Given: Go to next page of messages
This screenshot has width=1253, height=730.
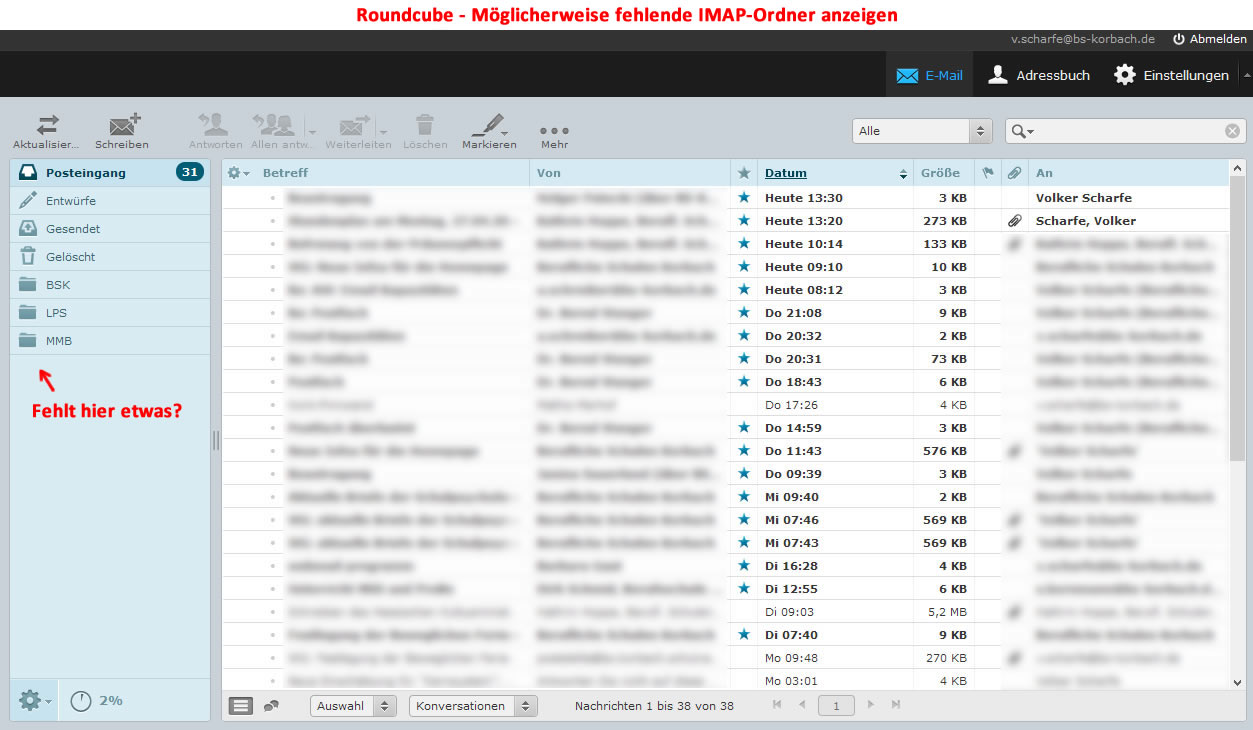Looking at the screenshot, I should (x=871, y=705).
